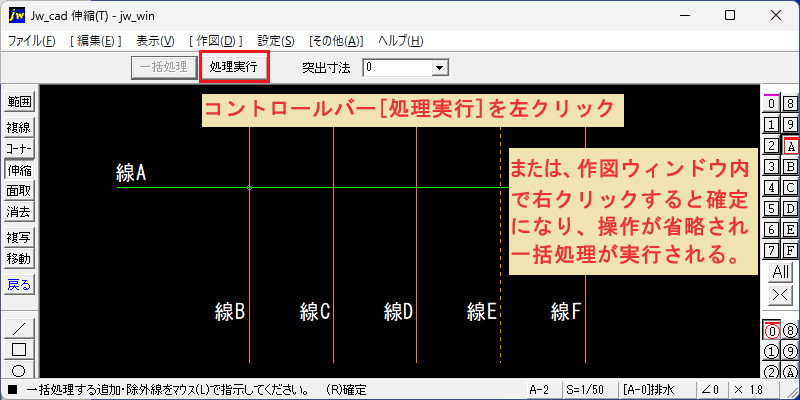
Task: Click the All layers button
Action: (781, 272)
